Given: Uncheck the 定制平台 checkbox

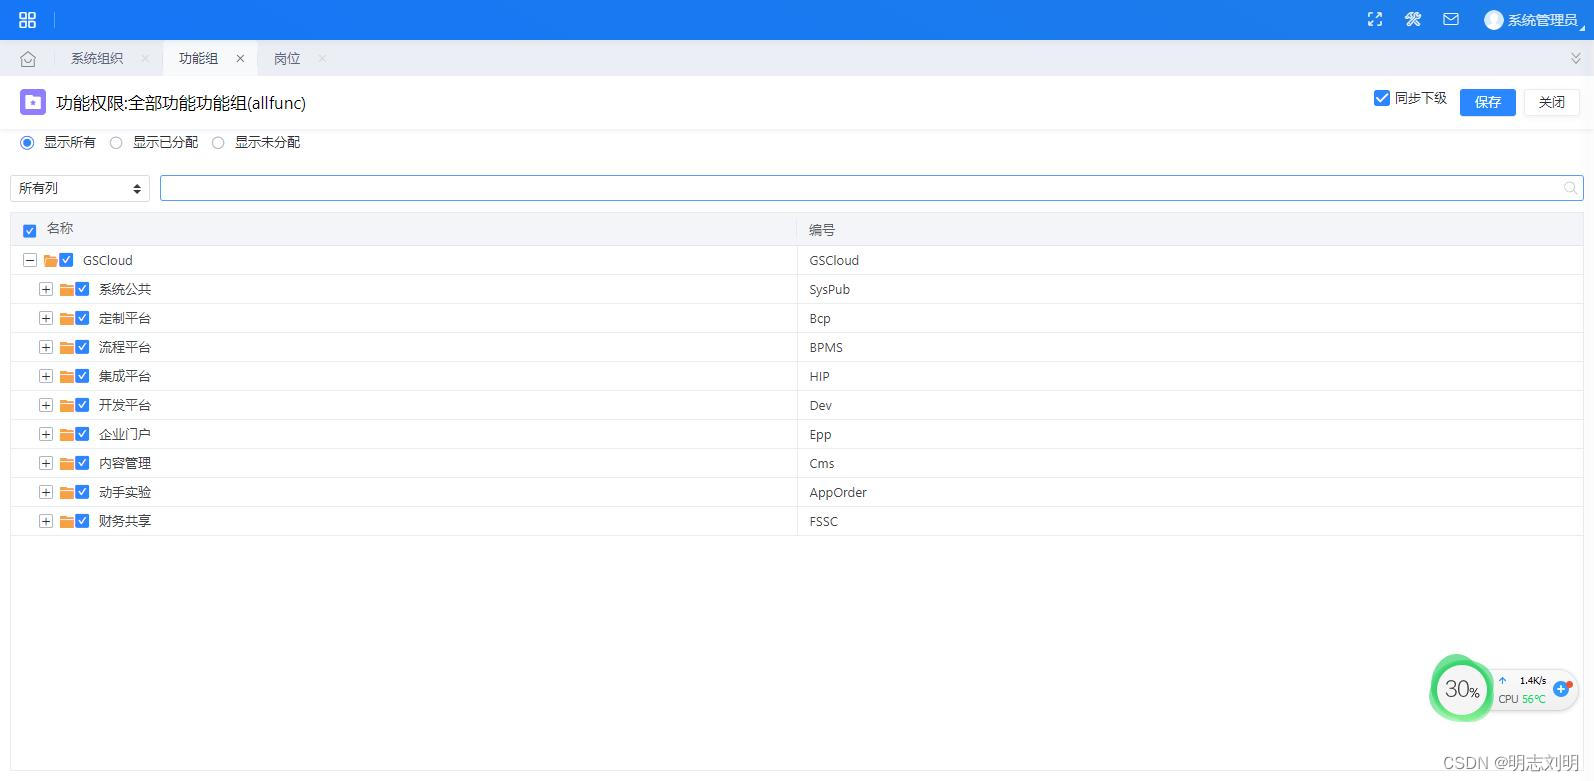Looking at the screenshot, I should tap(82, 318).
